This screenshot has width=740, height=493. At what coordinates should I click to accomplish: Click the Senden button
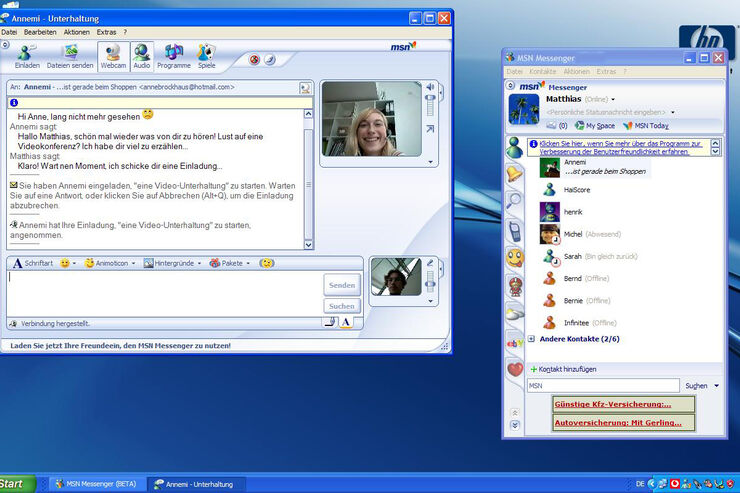342,285
